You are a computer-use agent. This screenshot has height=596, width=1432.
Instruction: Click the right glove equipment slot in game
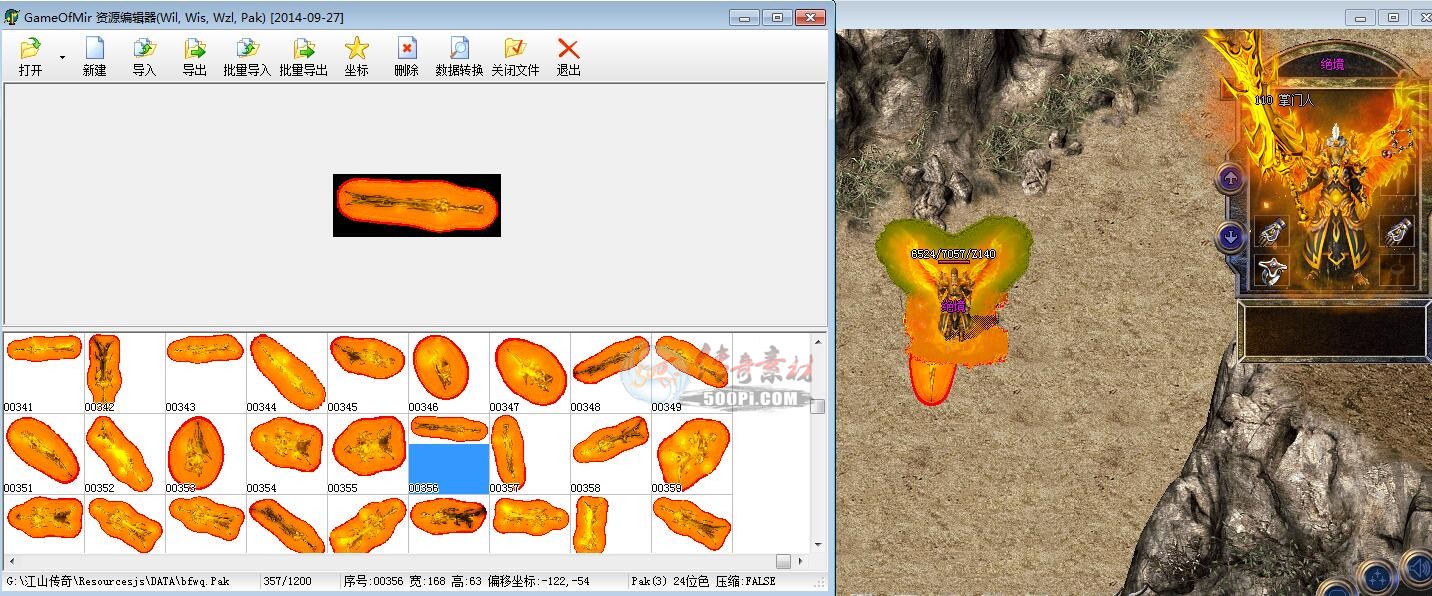pos(1397,233)
